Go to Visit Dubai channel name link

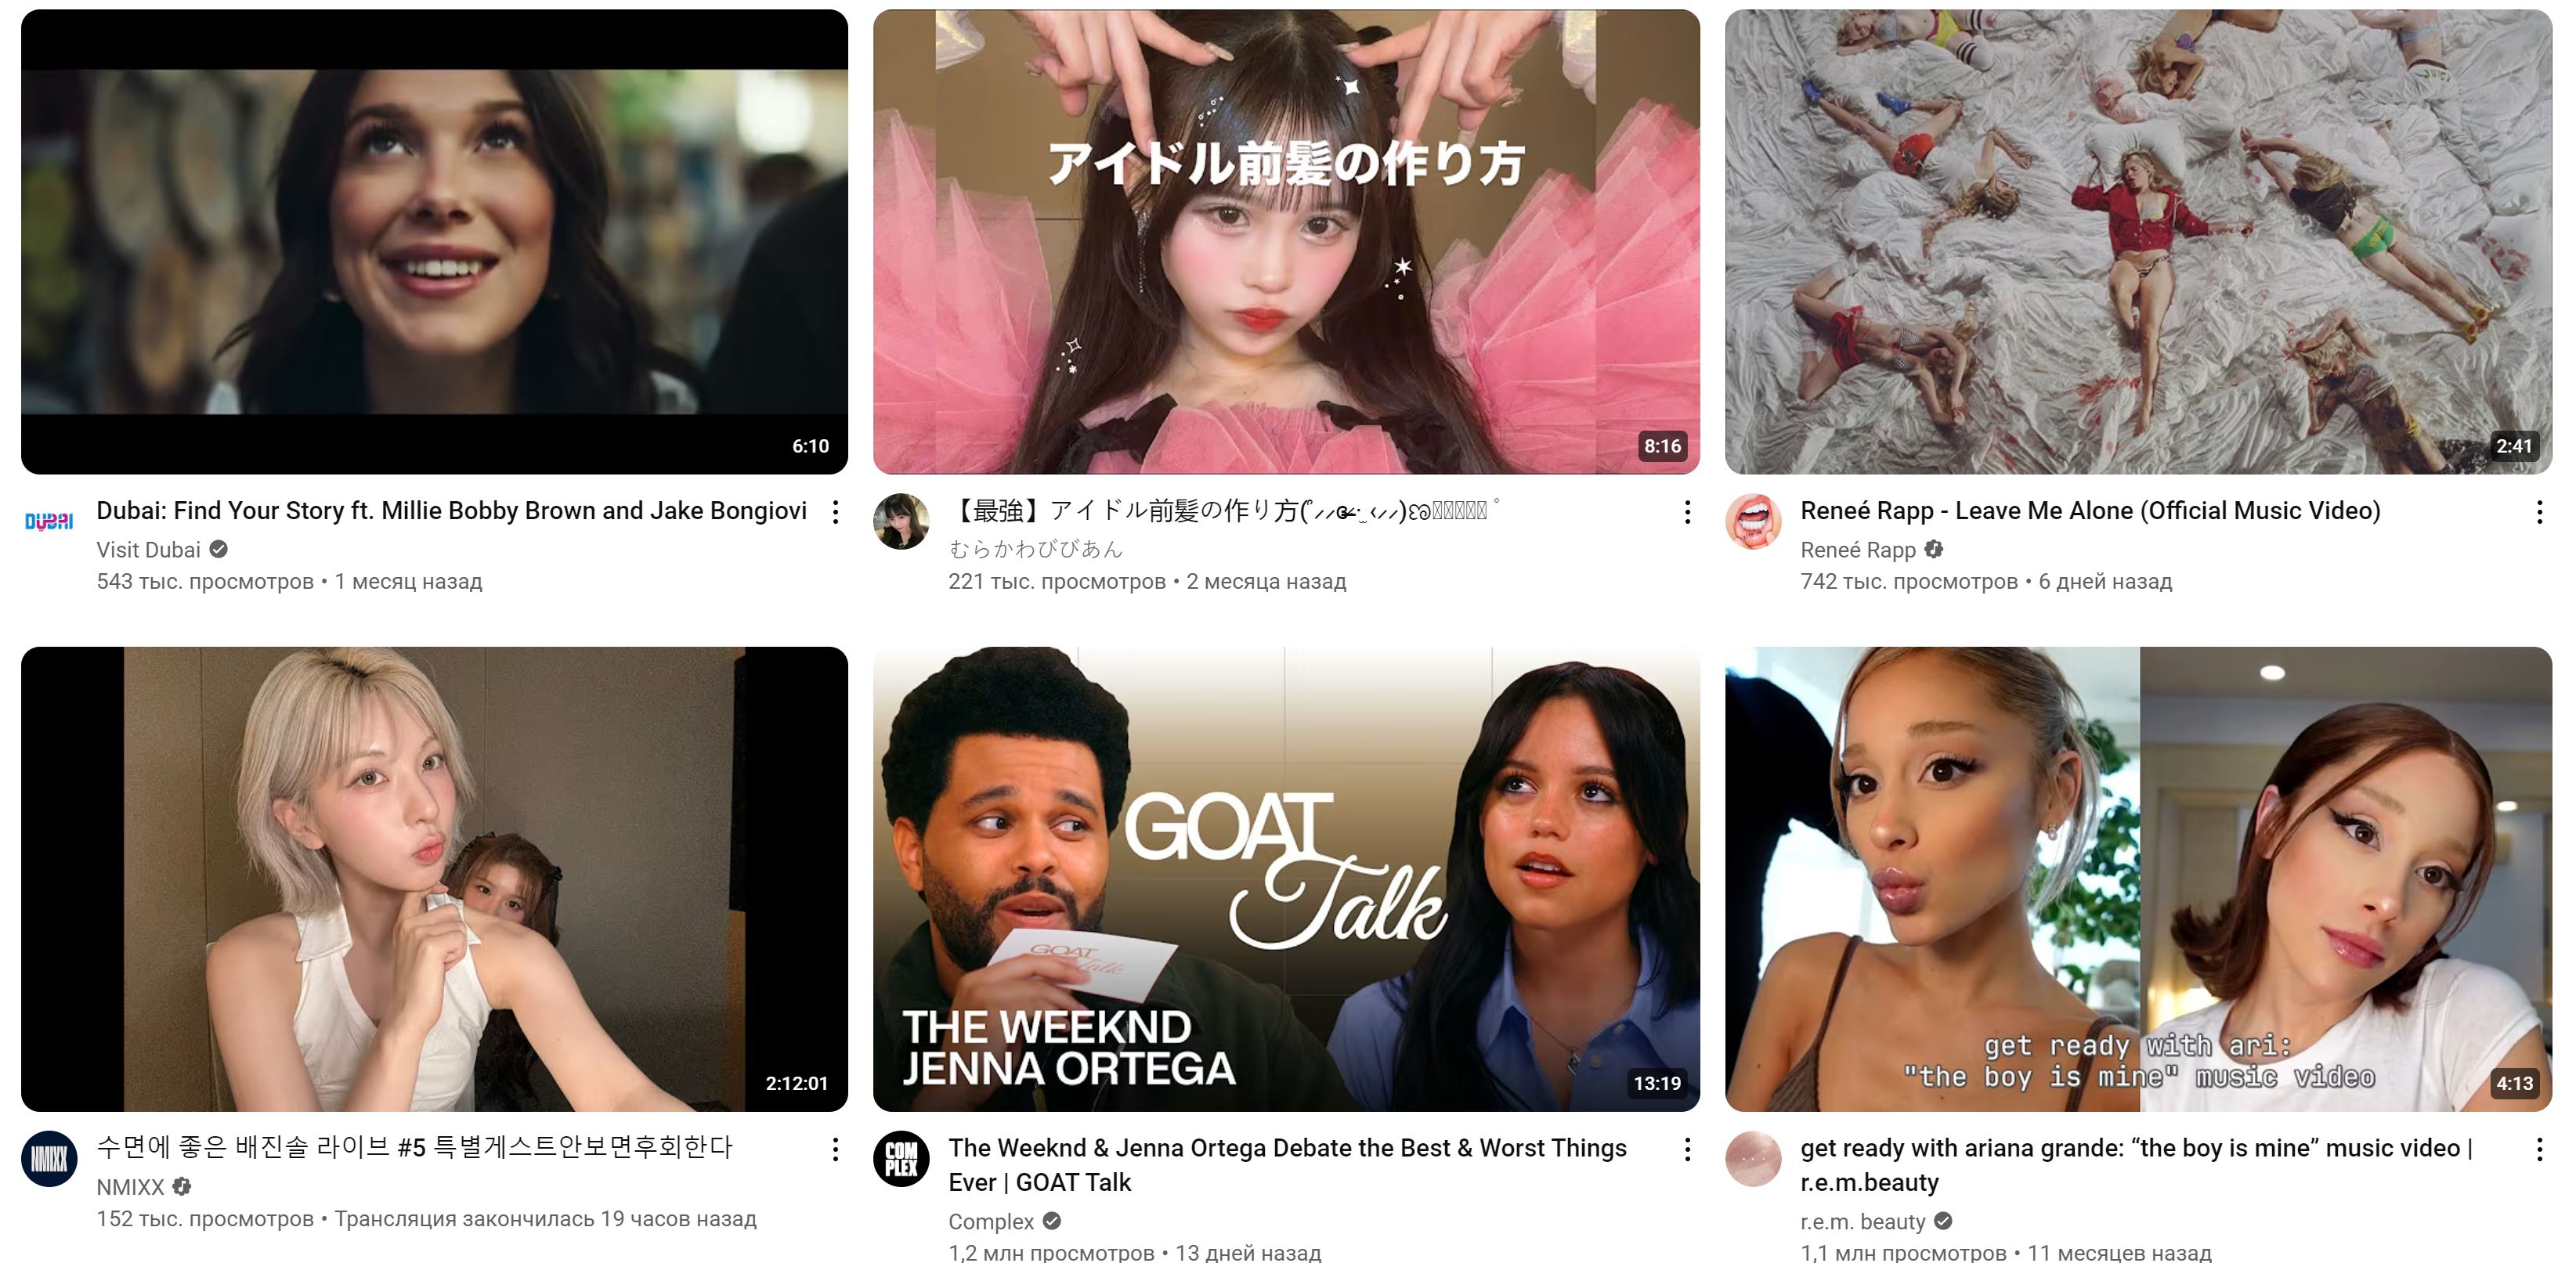tap(148, 549)
